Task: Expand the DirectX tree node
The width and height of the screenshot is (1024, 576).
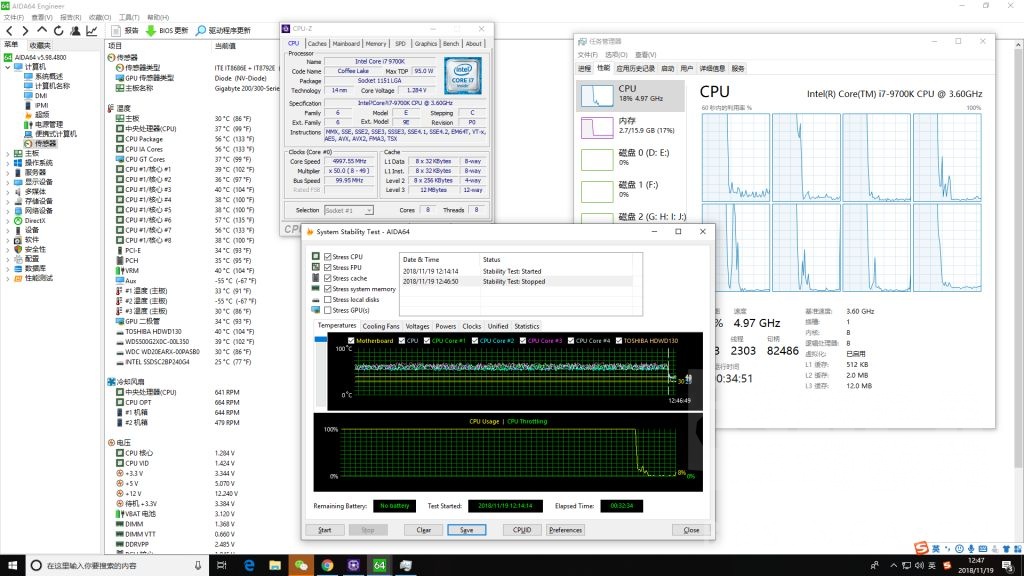Action: (8, 221)
